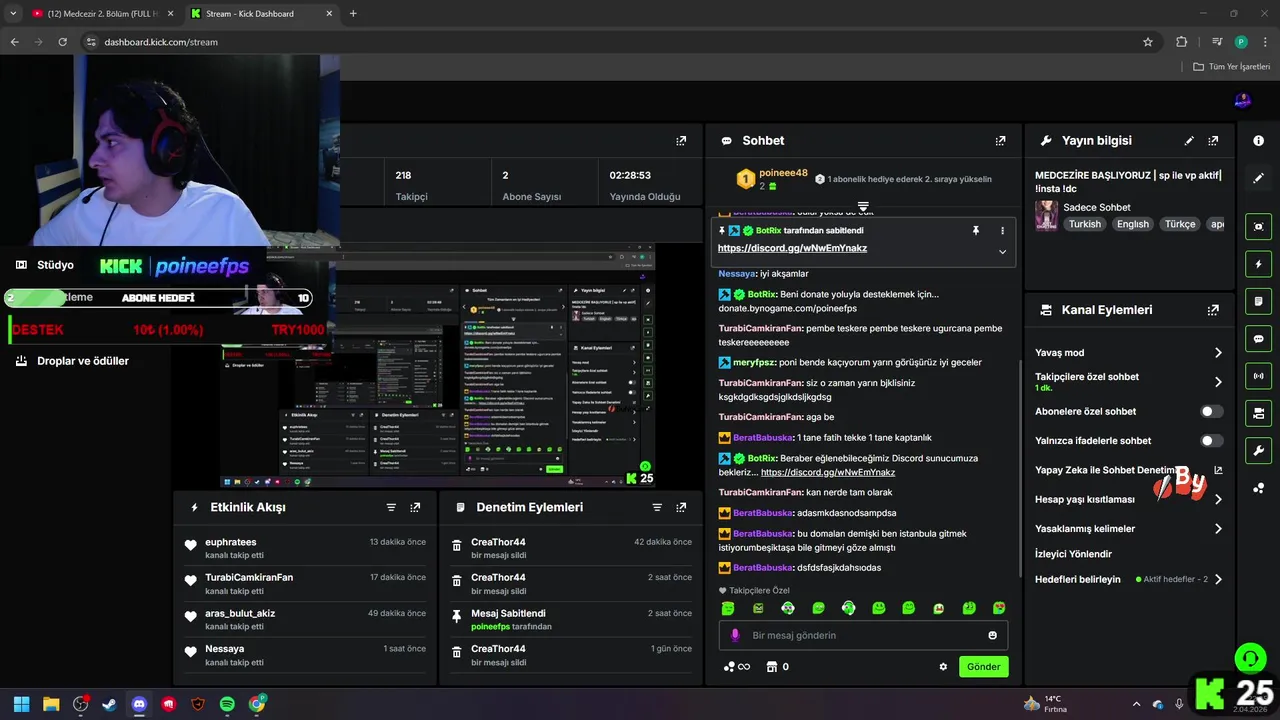Collapse the chat leaderboard header arrow

[x=863, y=206]
